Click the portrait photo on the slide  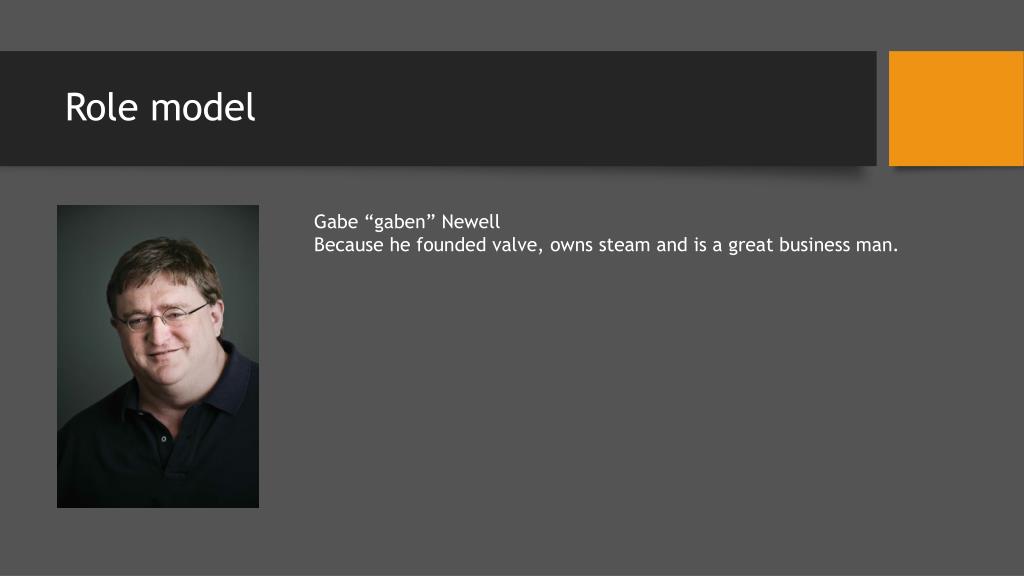158,357
